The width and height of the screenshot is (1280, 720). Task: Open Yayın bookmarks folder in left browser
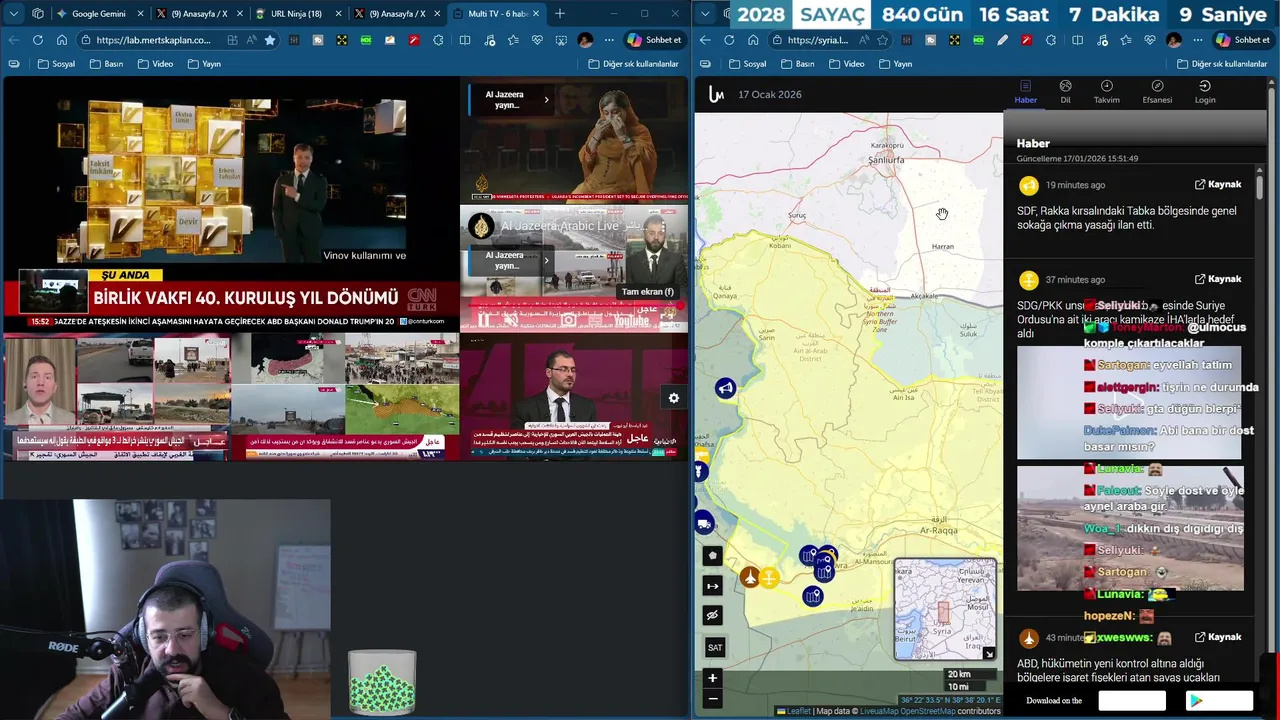[x=203, y=64]
